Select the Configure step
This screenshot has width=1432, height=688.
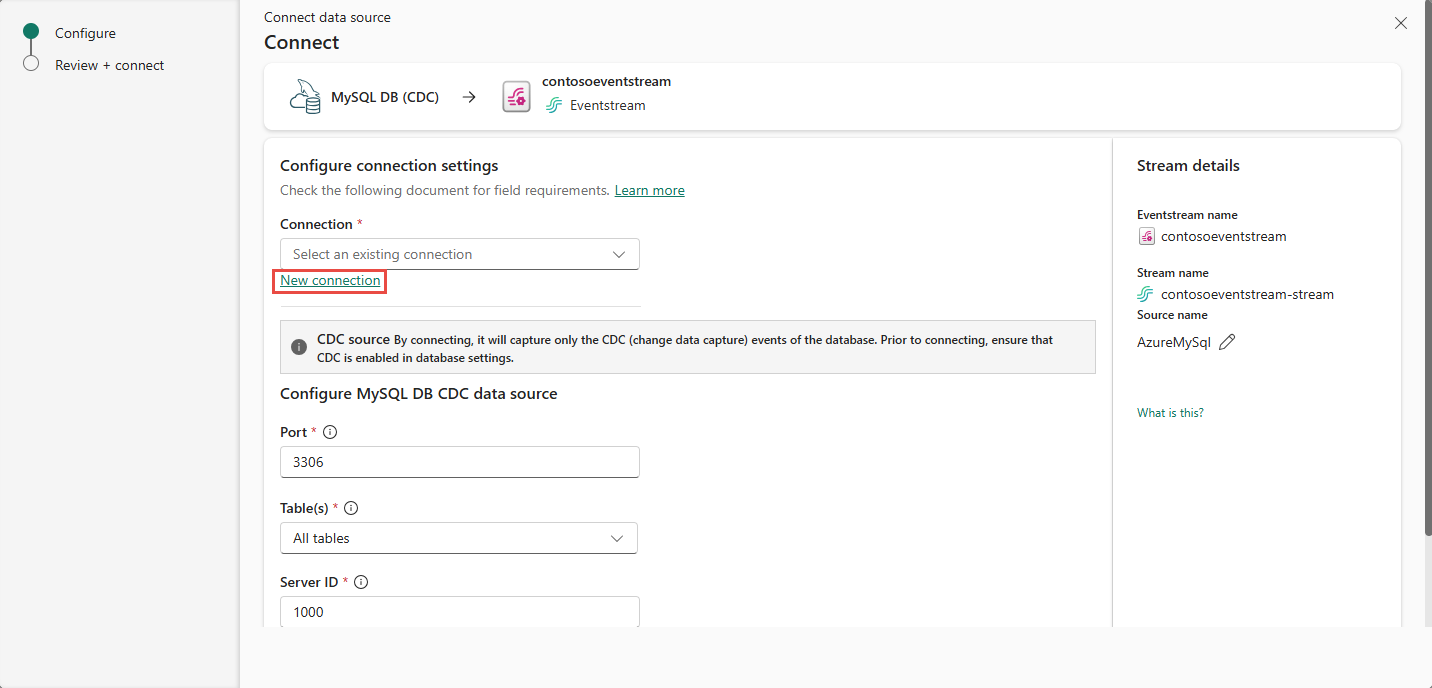point(85,33)
